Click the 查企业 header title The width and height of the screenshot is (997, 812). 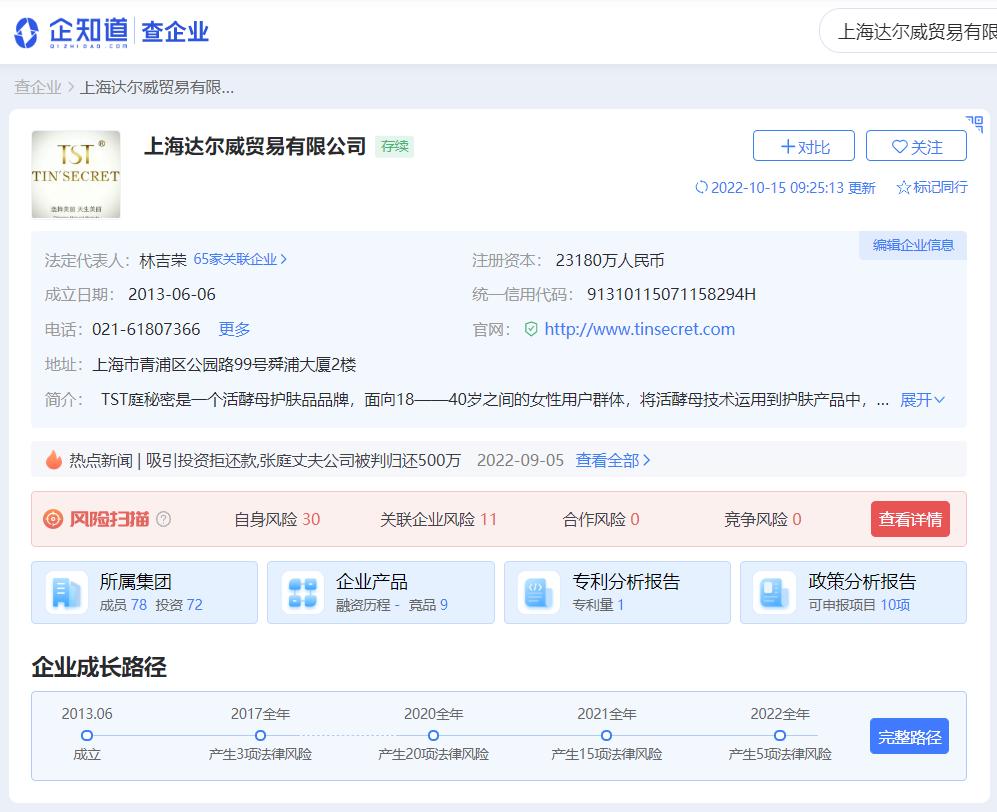click(175, 32)
